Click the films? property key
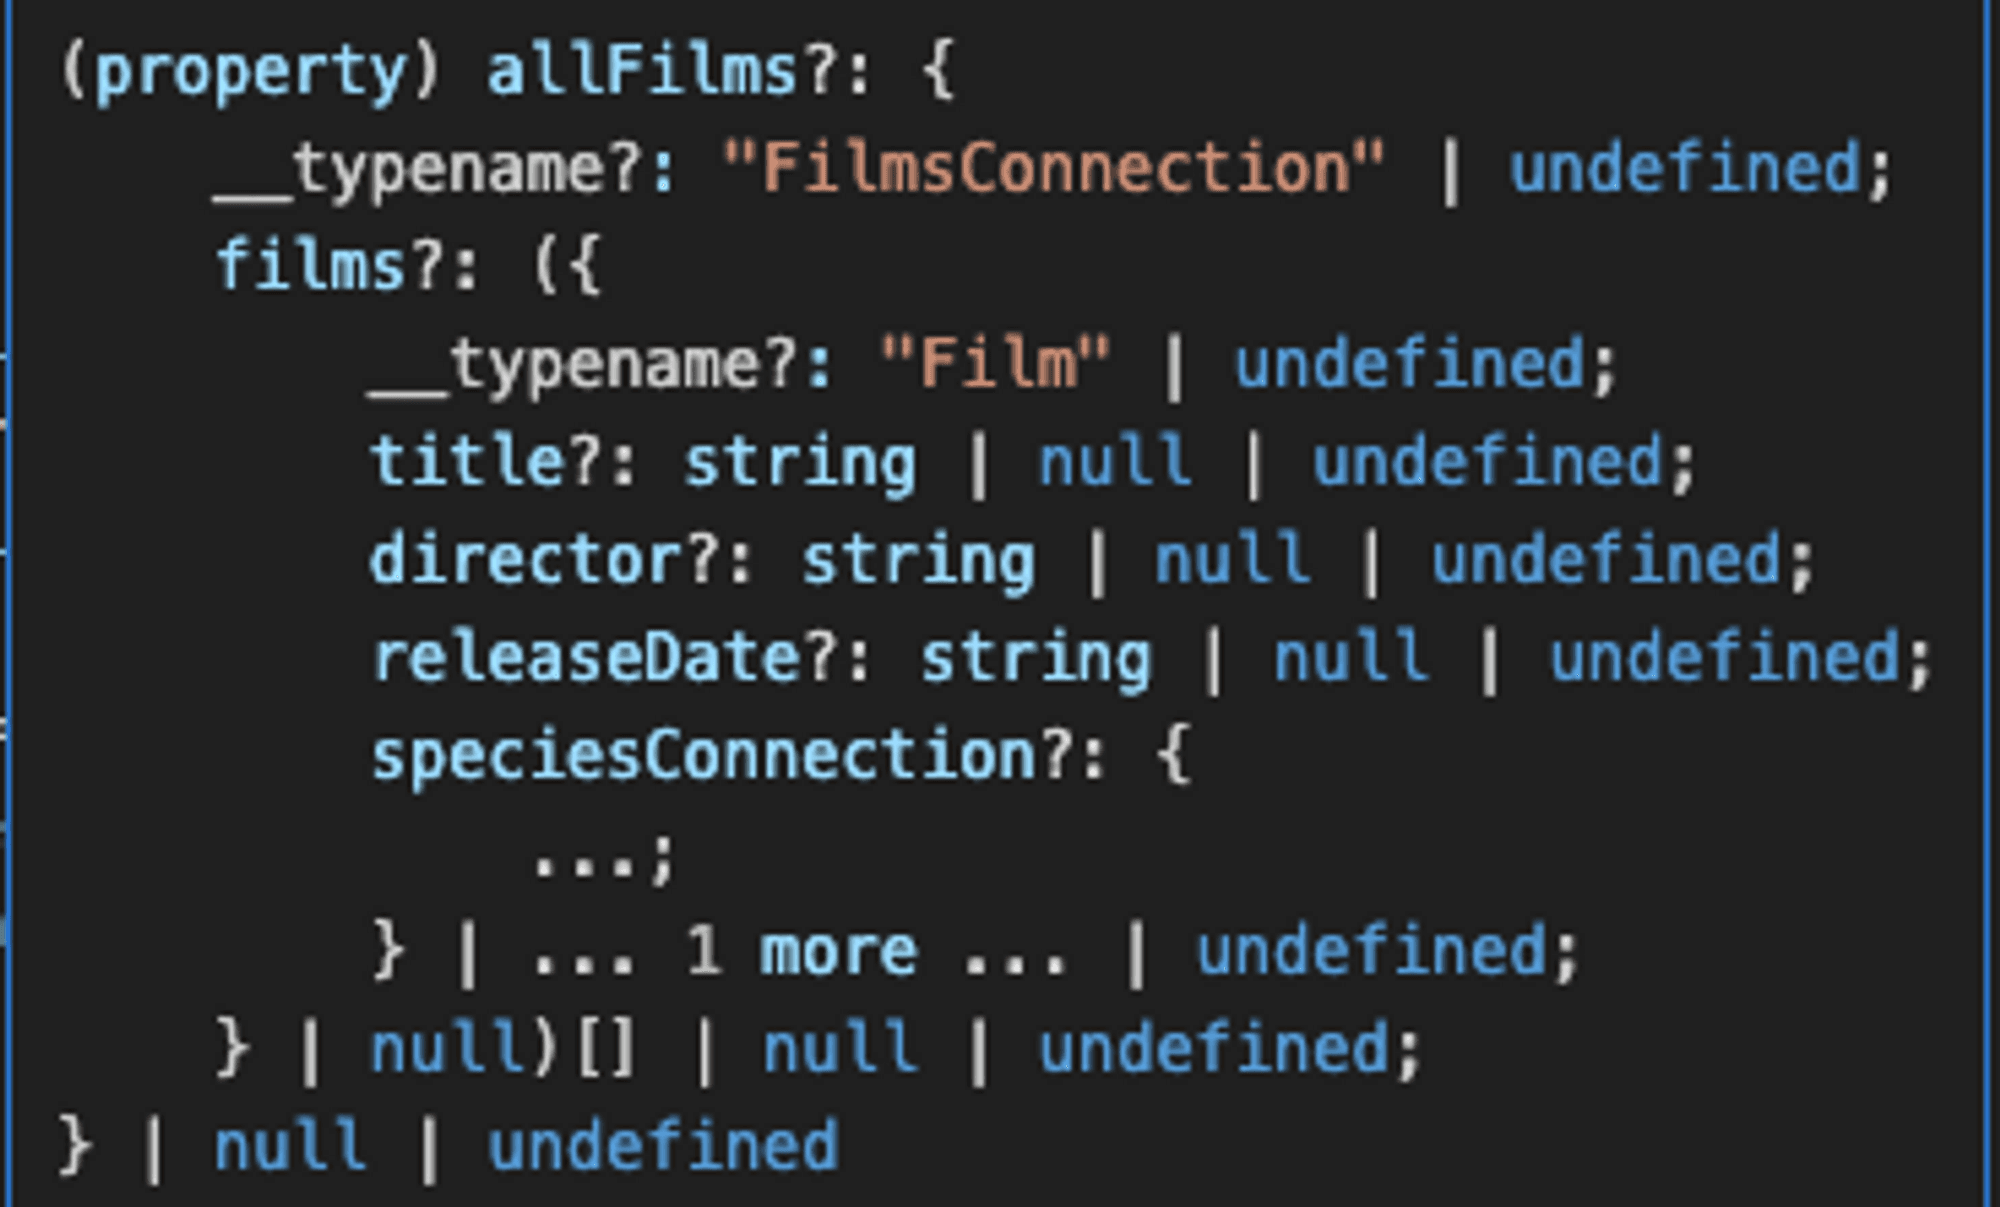This screenshot has height=1207, width=2000. (x=312, y=266)
